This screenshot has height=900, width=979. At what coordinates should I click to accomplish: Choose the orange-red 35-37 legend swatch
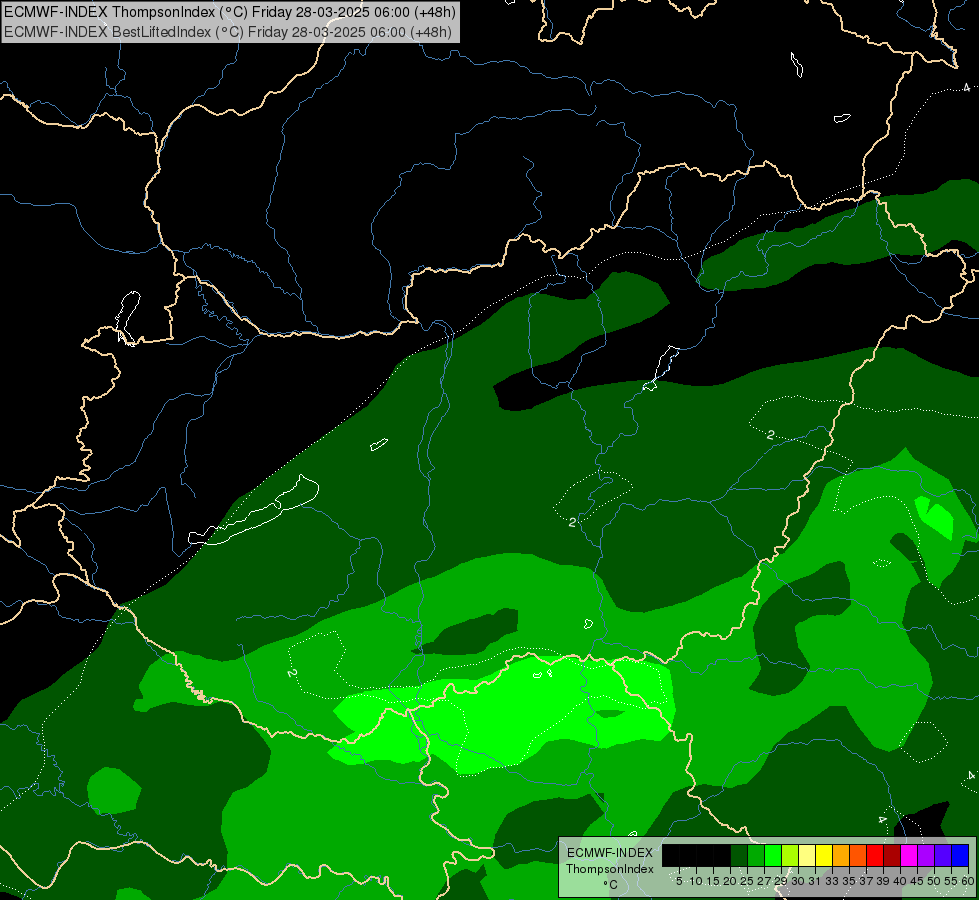(858, 855)
